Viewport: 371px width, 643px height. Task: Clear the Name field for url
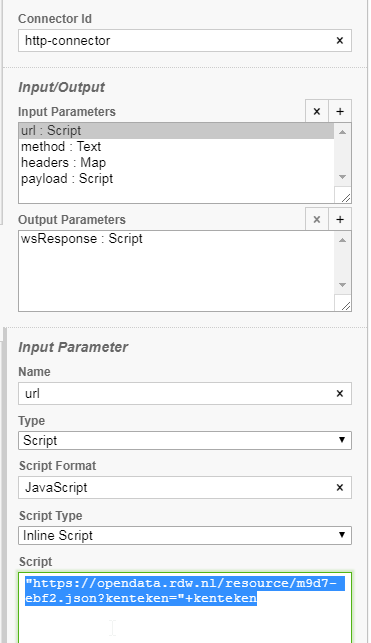pyautogui.click(x=339, y=394)
